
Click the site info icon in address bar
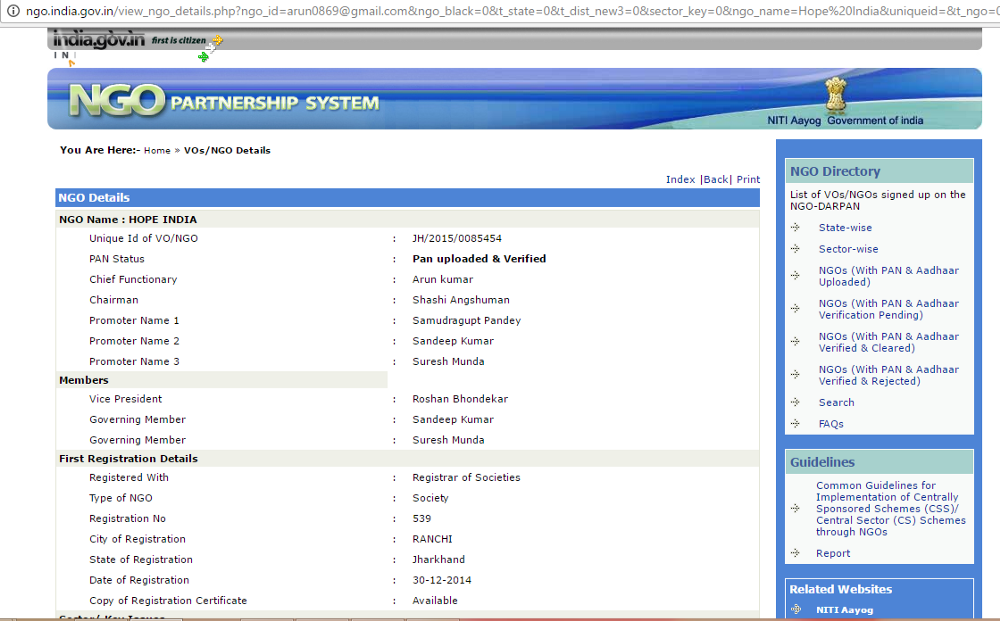(13, 11)
